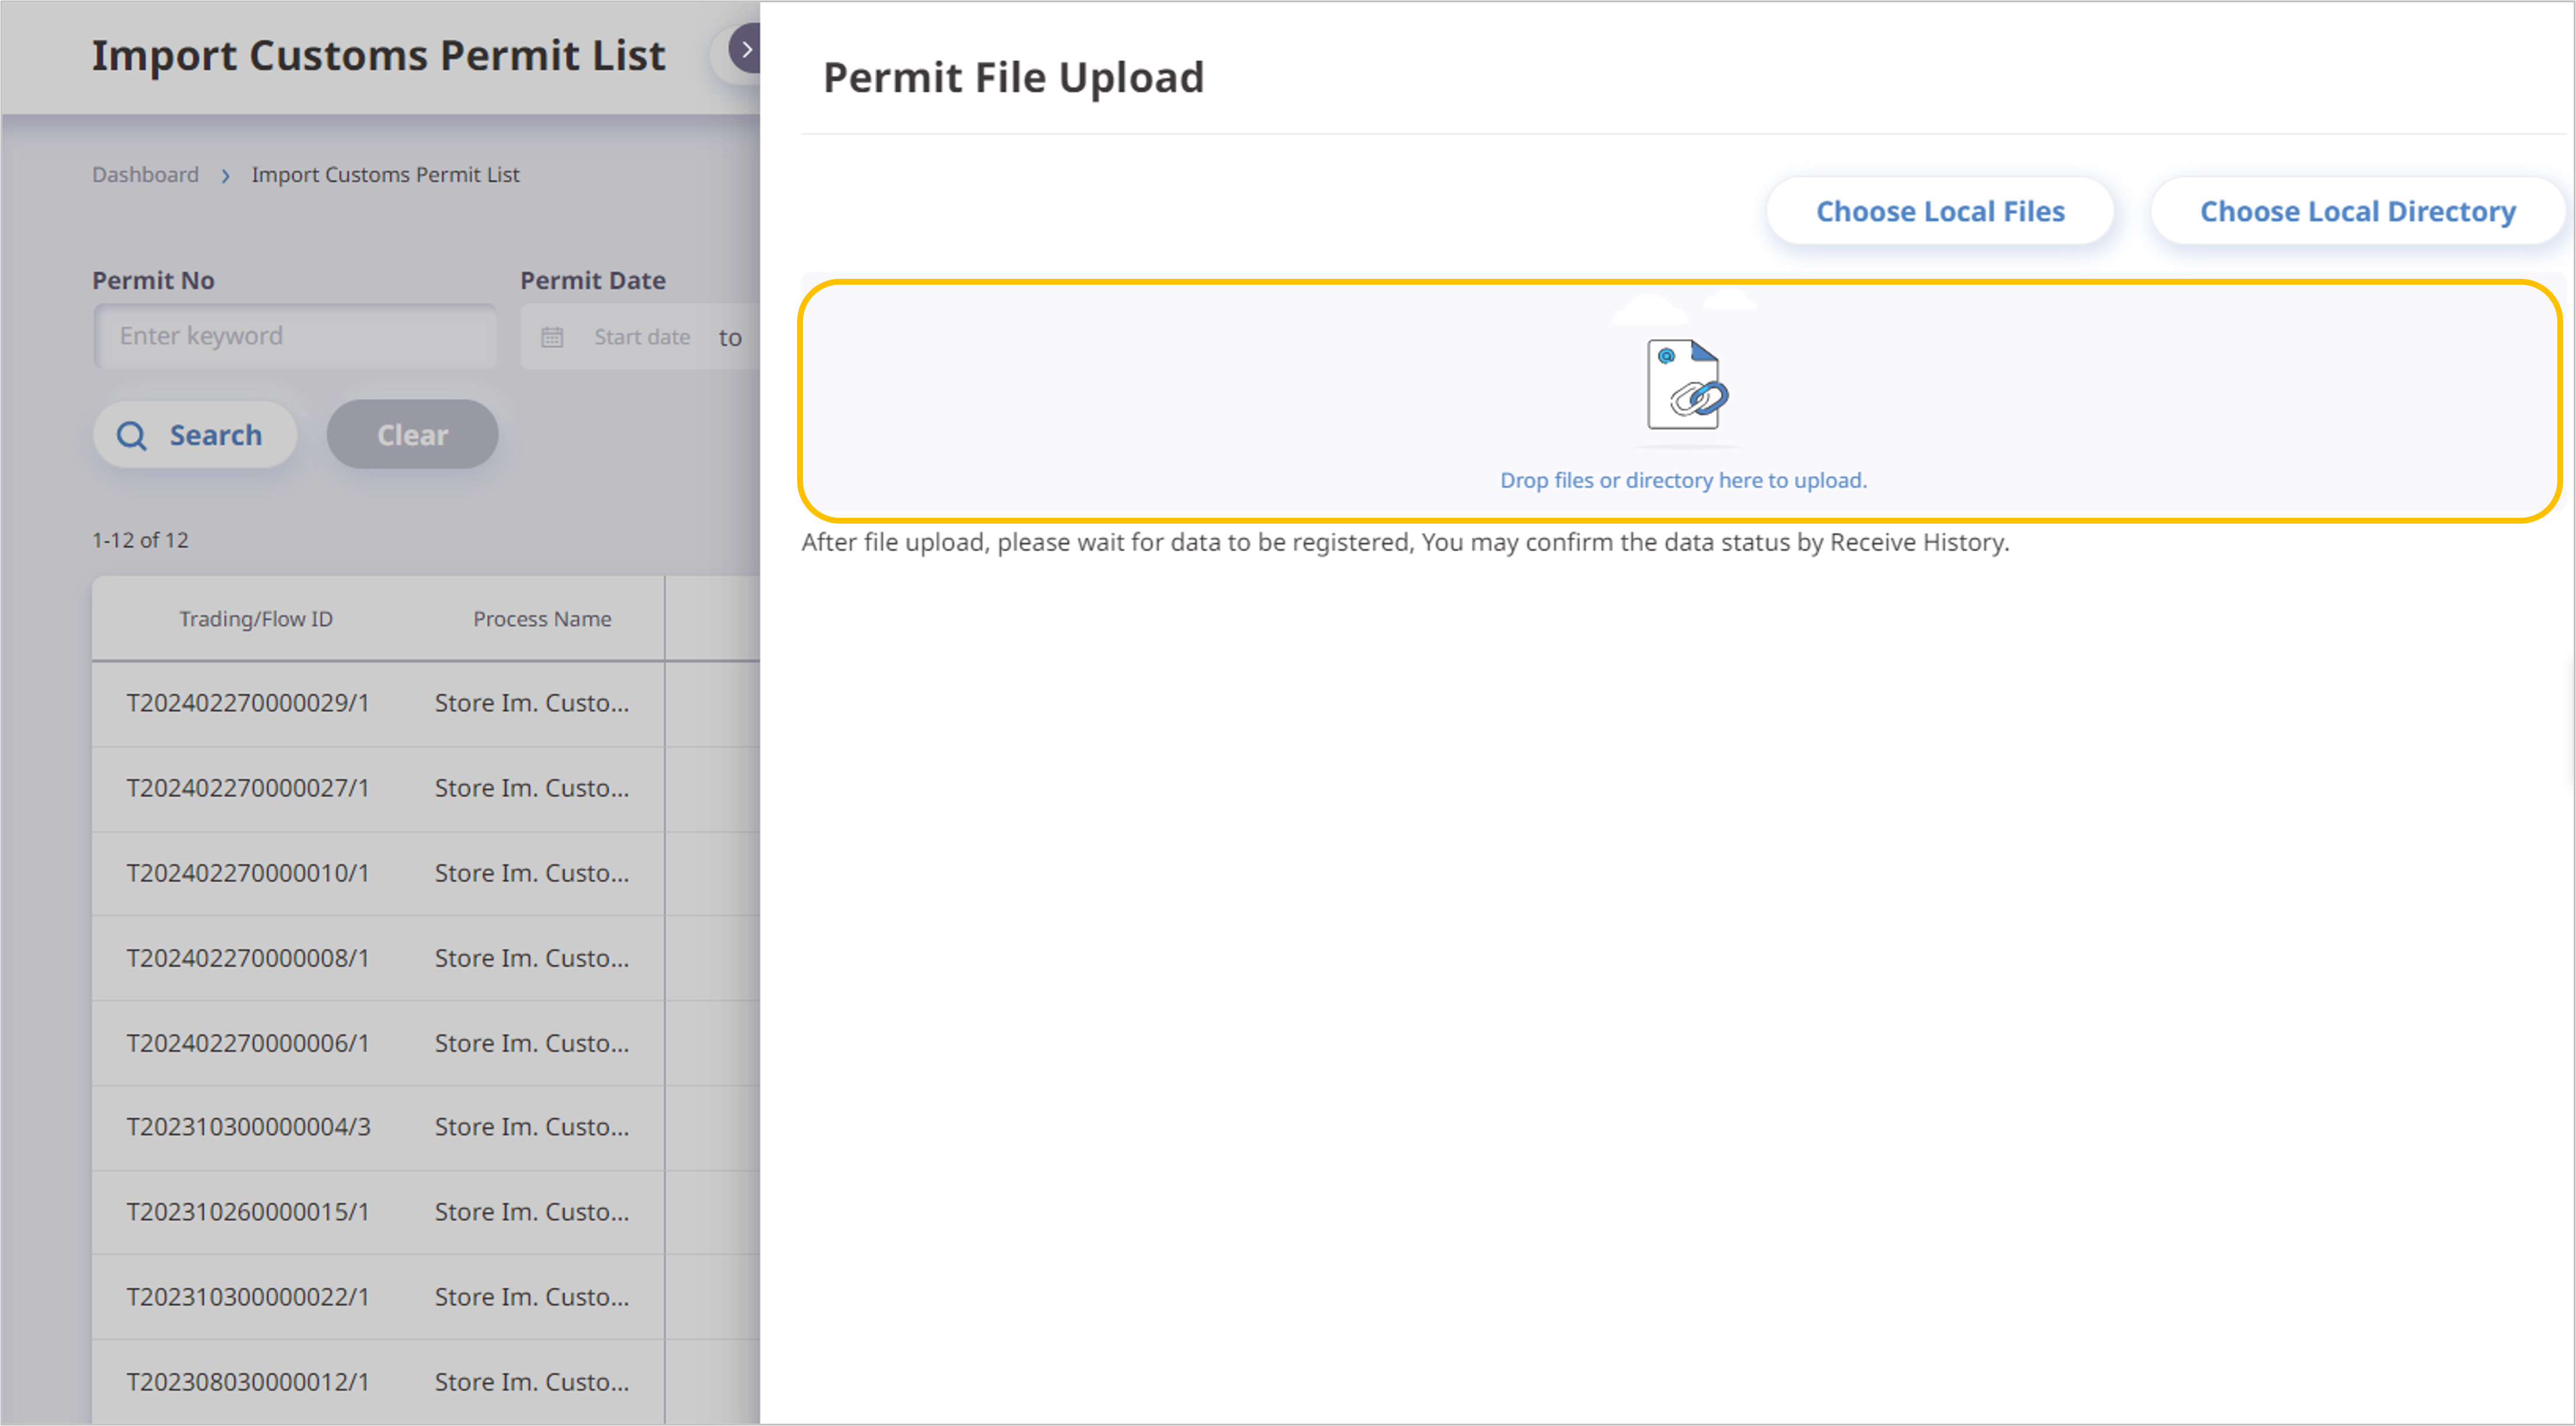The width and height of the screenshot is (2576, 1426).
Task: Click the Choose Local Files button
Action: click(1940, 211)
